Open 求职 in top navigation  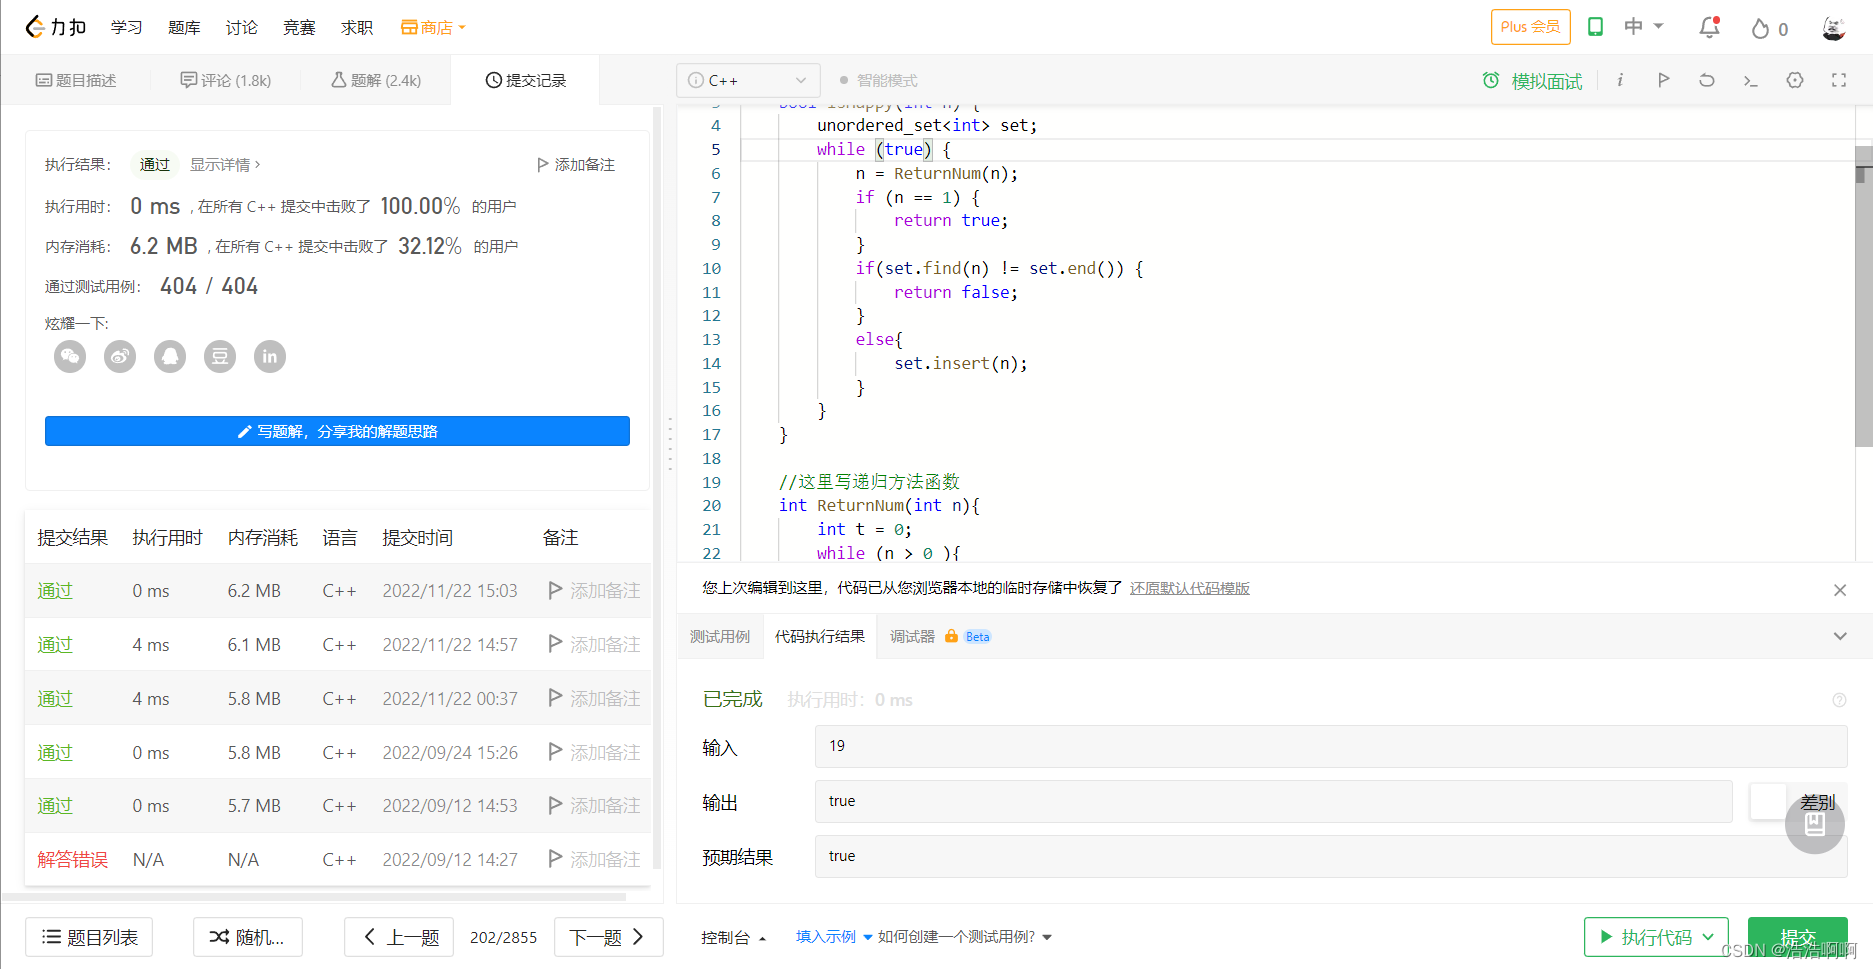click(x=357, y=27)
